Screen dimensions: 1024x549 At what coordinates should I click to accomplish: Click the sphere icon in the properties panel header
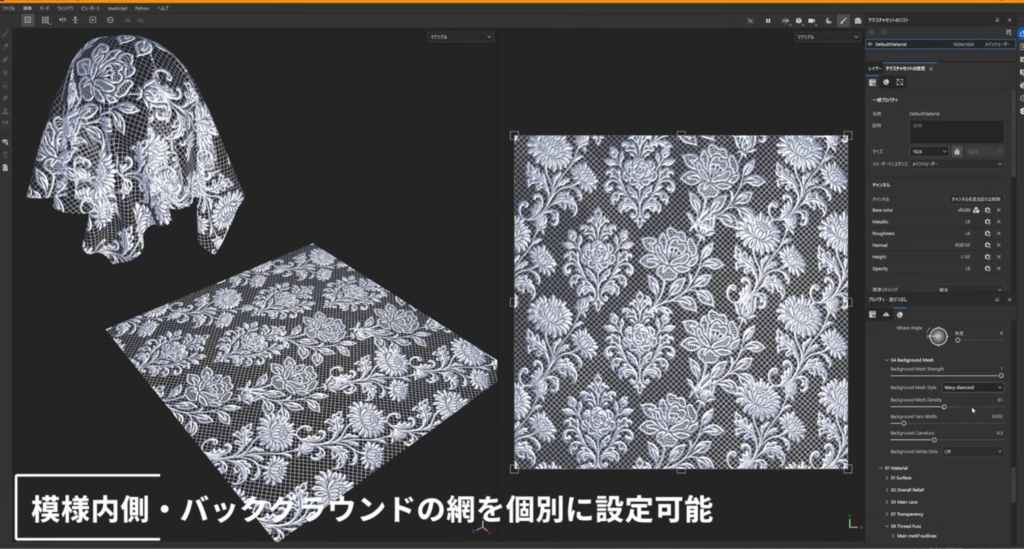(x=900, y=315)
